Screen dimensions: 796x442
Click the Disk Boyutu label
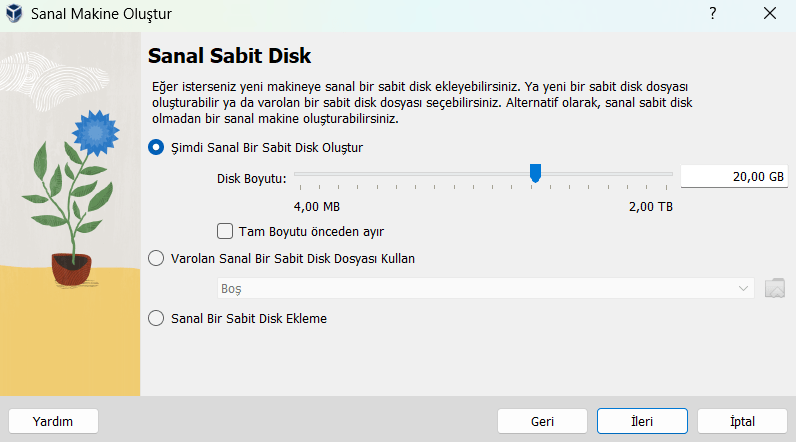(251, 178)
